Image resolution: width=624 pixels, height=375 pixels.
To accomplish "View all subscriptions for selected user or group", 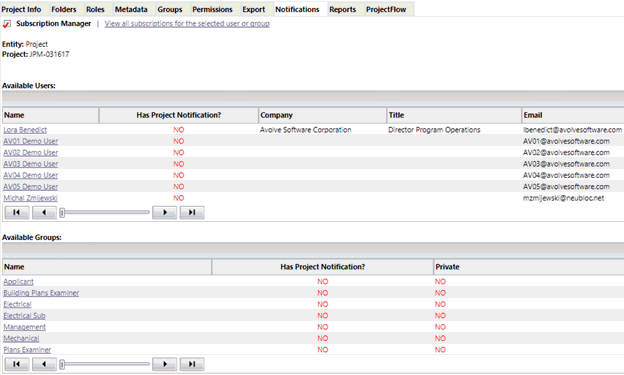I will tap(187, 23).
